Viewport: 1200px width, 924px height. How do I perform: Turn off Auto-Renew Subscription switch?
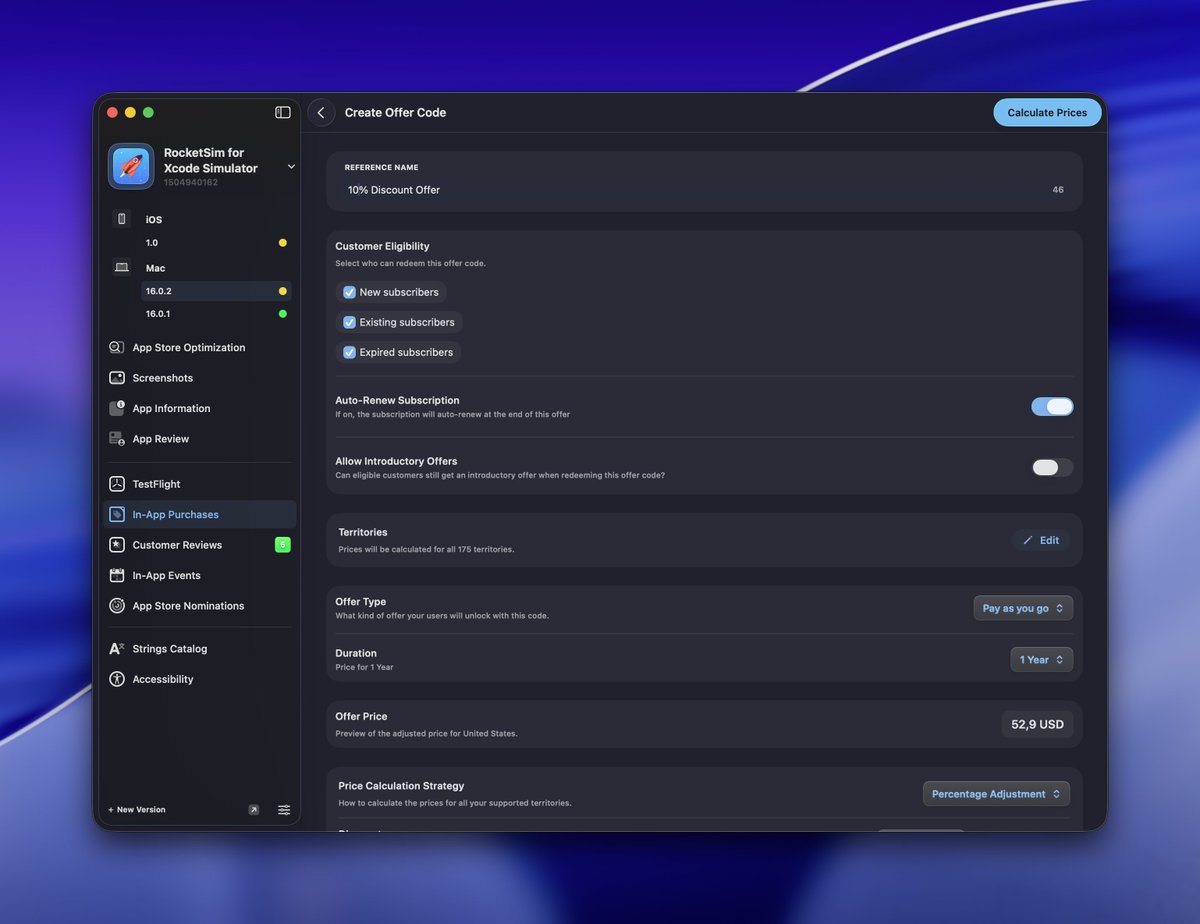(x=1052, y=406)
